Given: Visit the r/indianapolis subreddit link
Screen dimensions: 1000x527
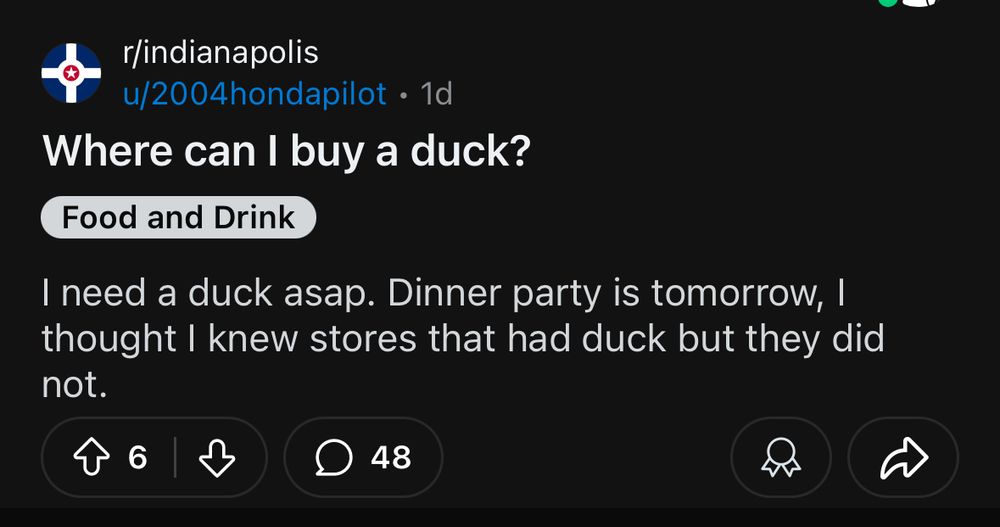Looking at the screenshot, I should (x=220, y=52).
